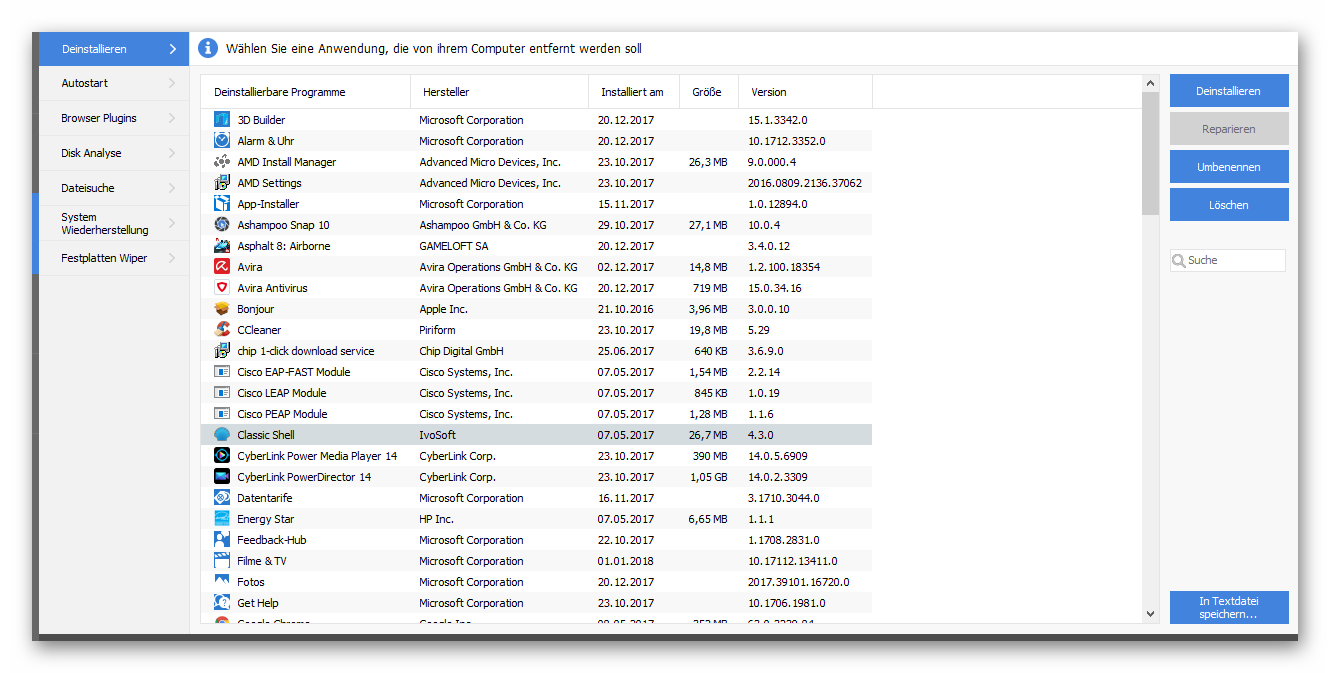This screenshot has height=673, width=1330.
Task: Click the Piriform manufacturer cell
Action: (437, 330)
